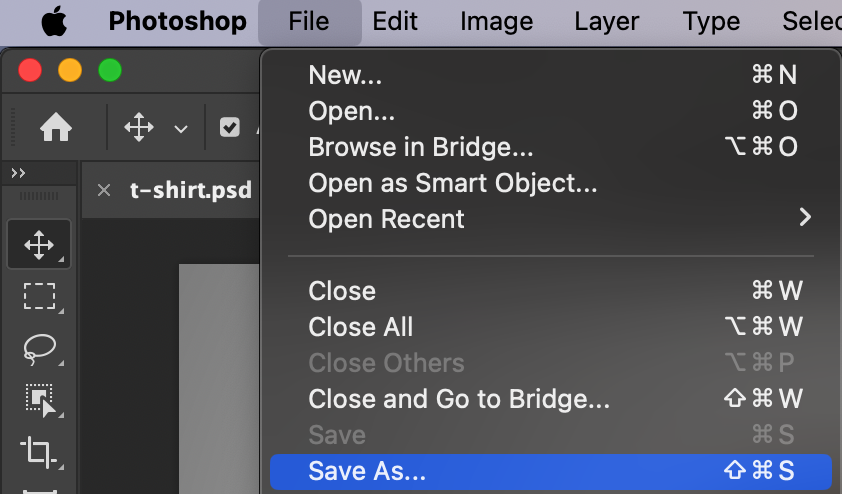Toggle the Auto-Select checkbox in options bar
Image resolution: width=842 pixels, height=494 pixels.
pos(230,127)
